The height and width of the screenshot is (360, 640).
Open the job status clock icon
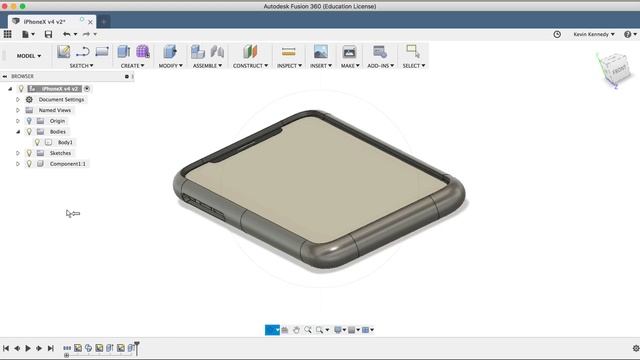(557, 34)
